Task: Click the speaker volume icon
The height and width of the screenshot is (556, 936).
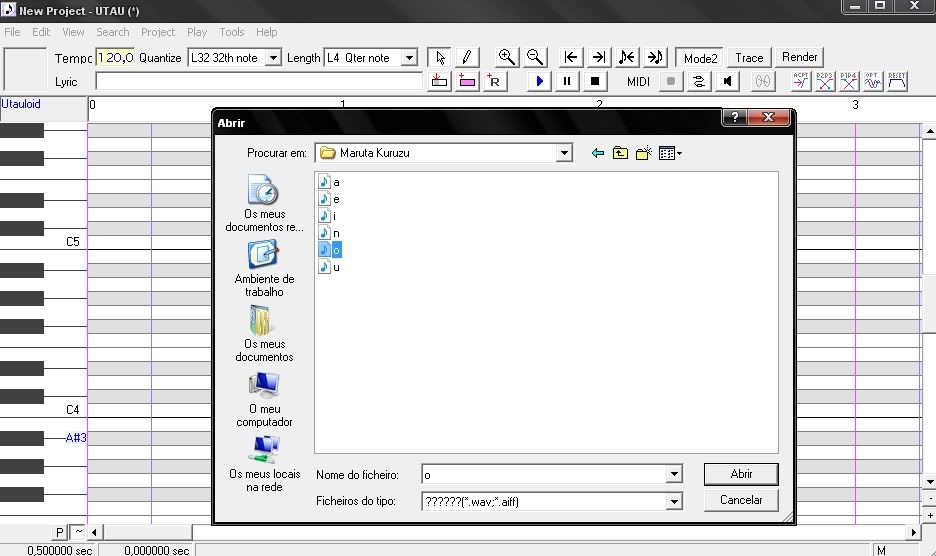Action: [x=727, y=81]
